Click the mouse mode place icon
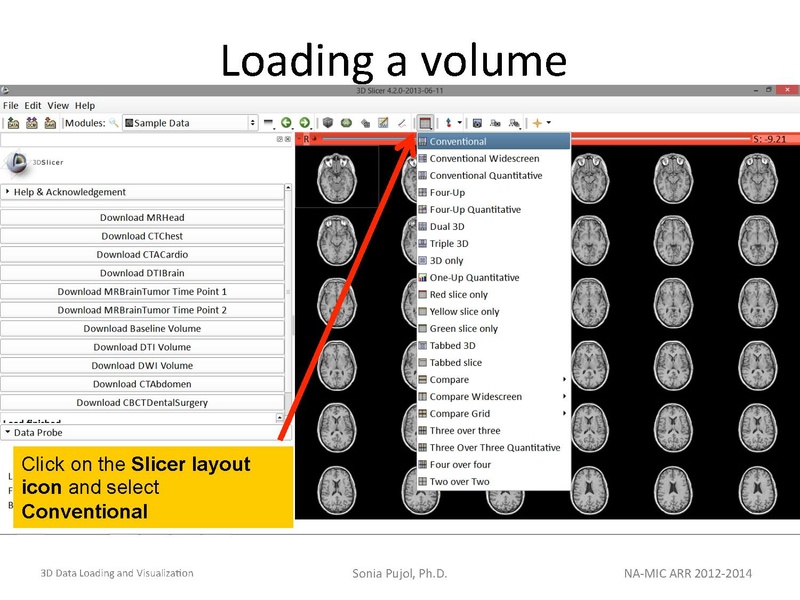This screenshot has width=800, height=600. pos(448,123)
